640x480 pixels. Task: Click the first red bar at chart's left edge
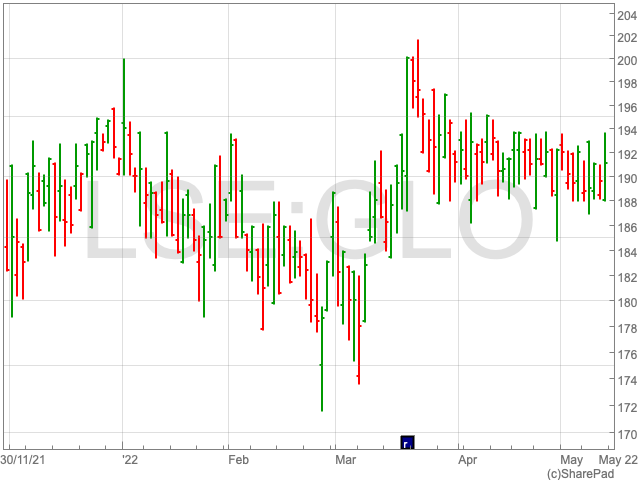[7, 225]
